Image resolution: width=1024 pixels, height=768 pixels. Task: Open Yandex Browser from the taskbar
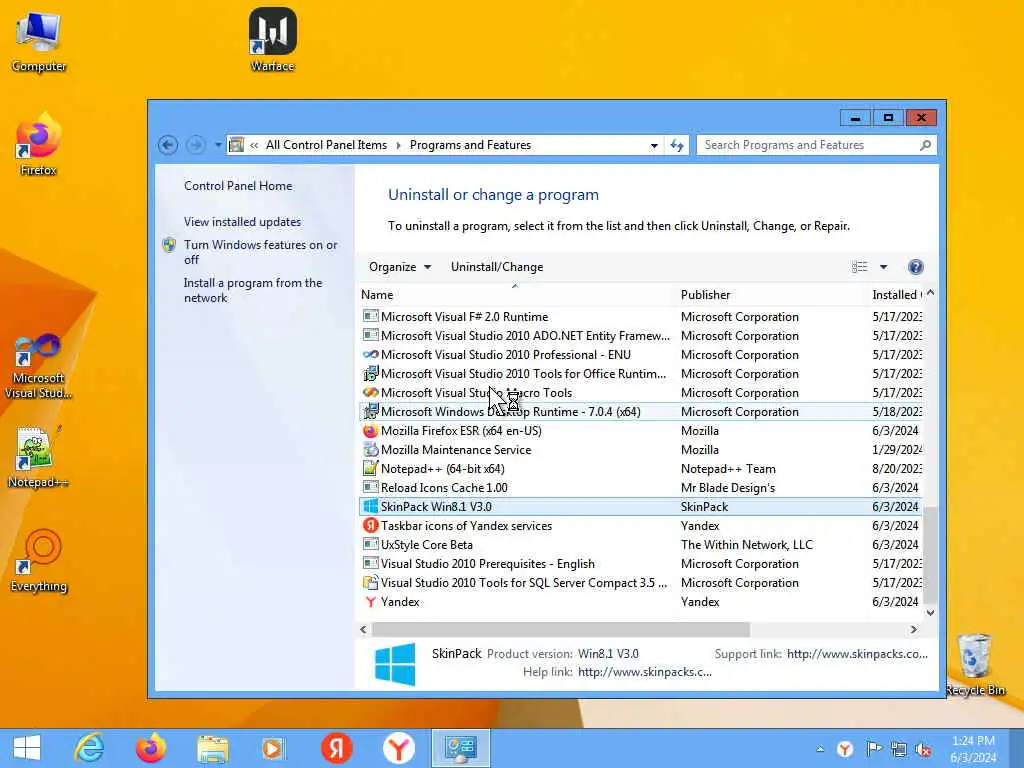click(x=398, y=748)
